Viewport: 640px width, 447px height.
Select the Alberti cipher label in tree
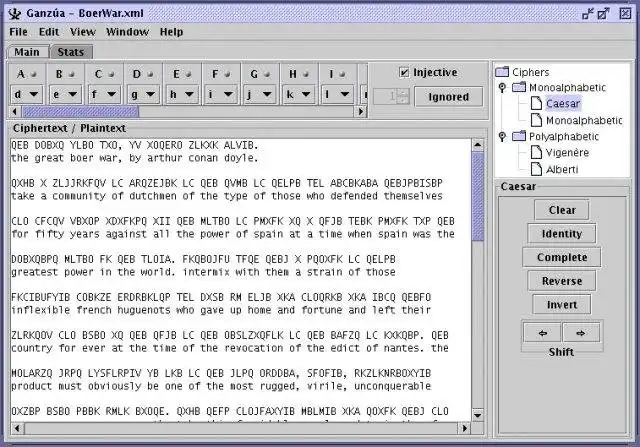coord(562,169)
